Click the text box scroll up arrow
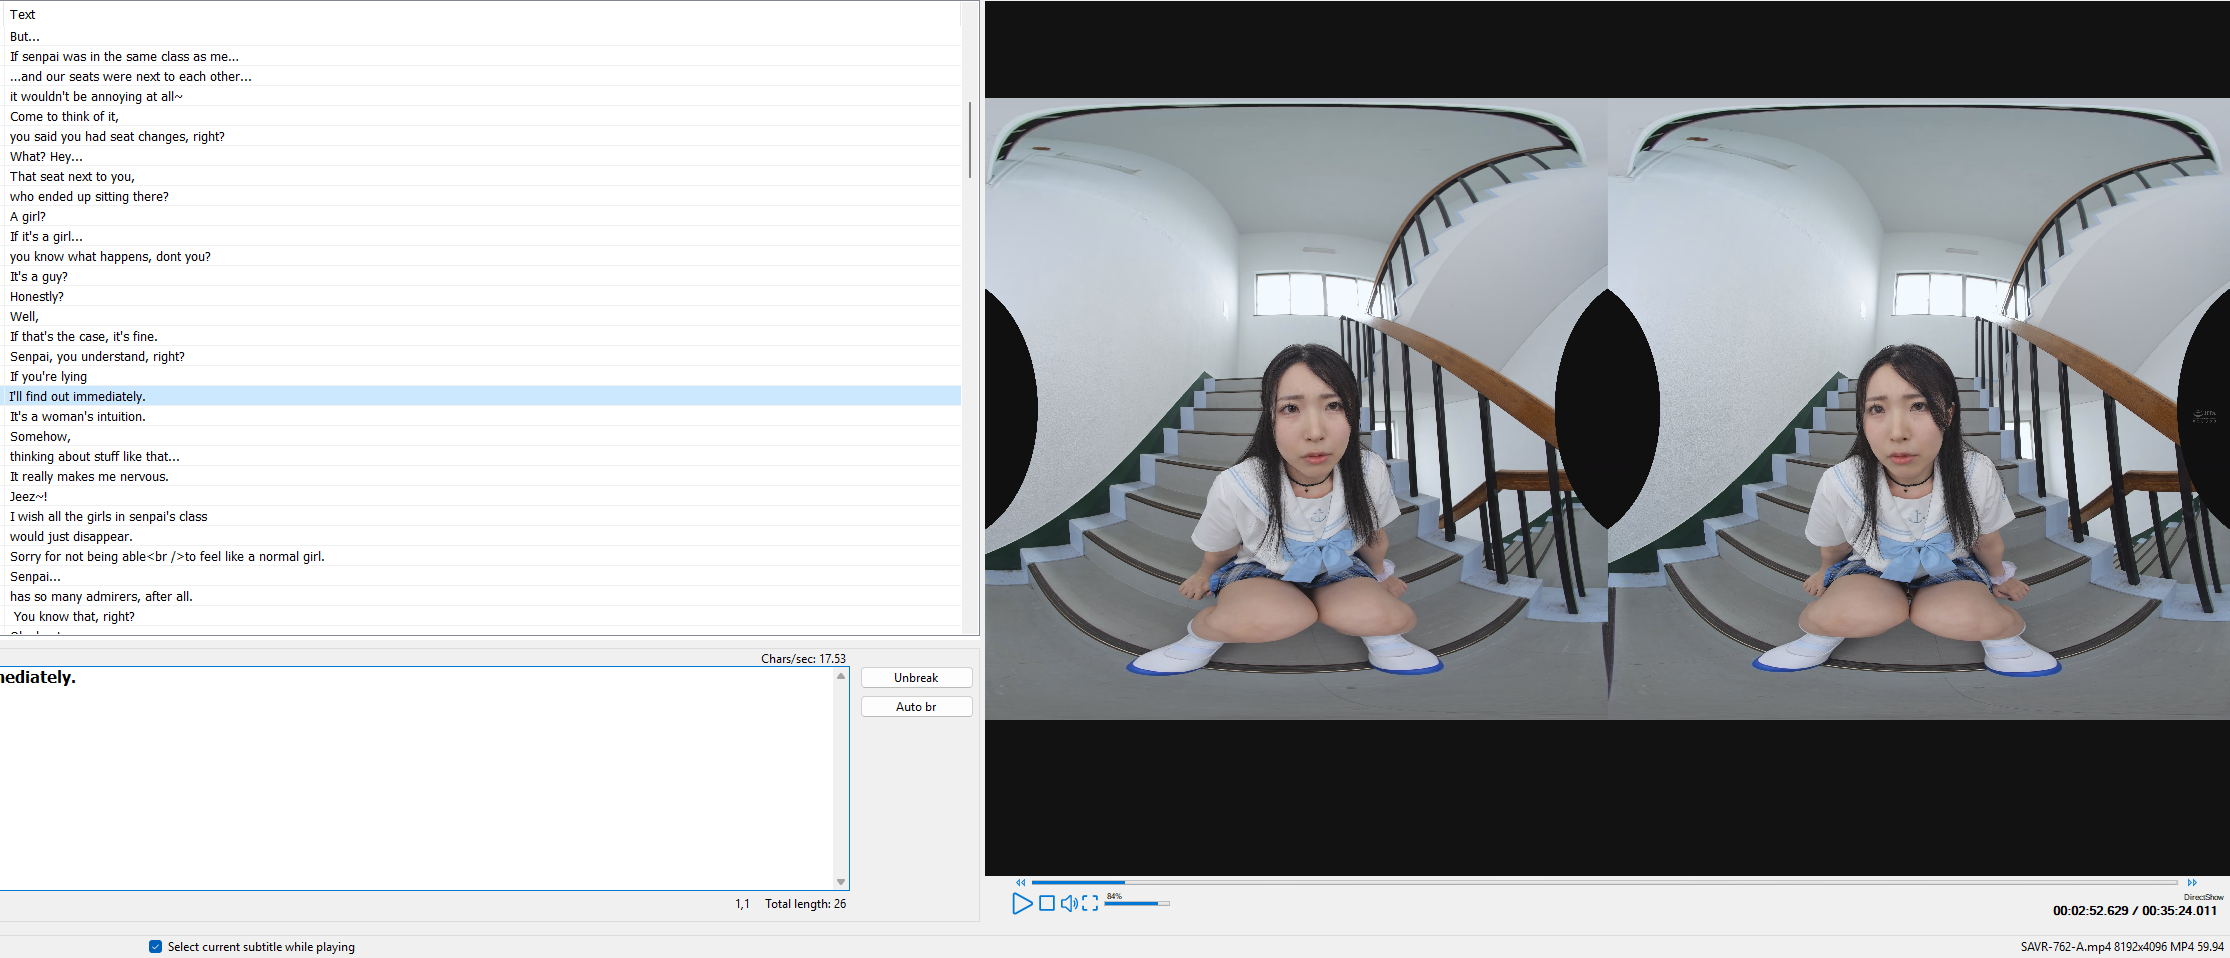The width and height of the screenshot is (2230, 958). point(841,676)
